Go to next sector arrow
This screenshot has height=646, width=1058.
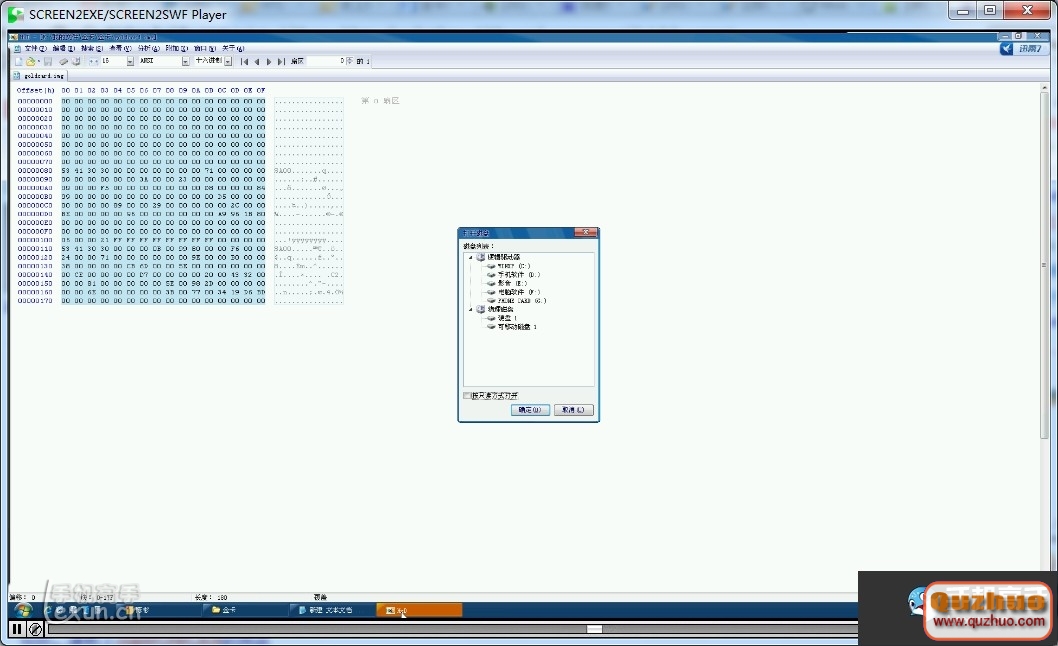point(268,61)
